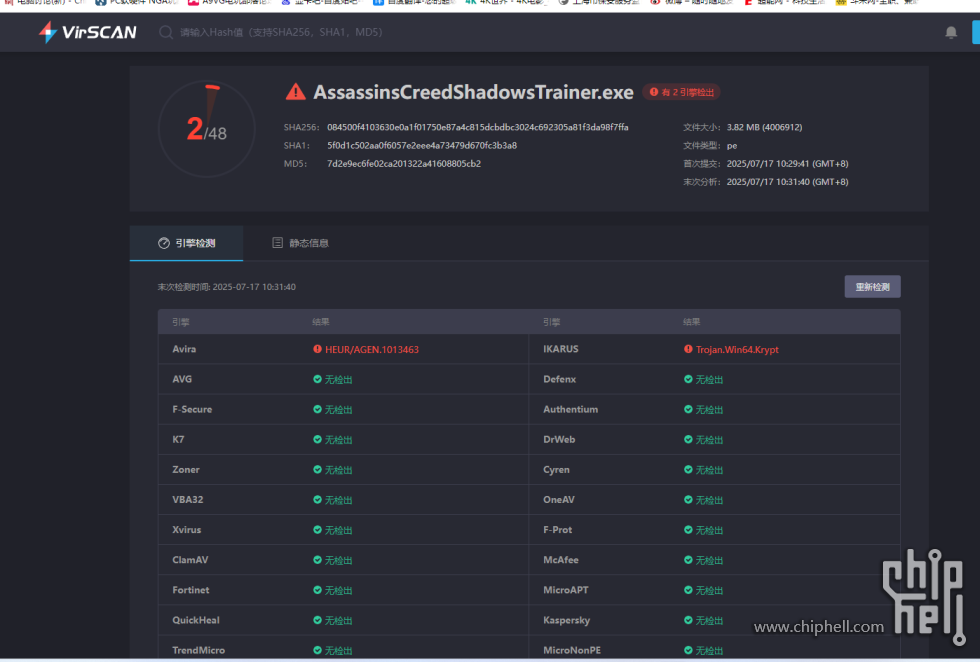Click the green check icon for AVG
Viewport: 980px width, 662px height.
click(x=318, y=379)
